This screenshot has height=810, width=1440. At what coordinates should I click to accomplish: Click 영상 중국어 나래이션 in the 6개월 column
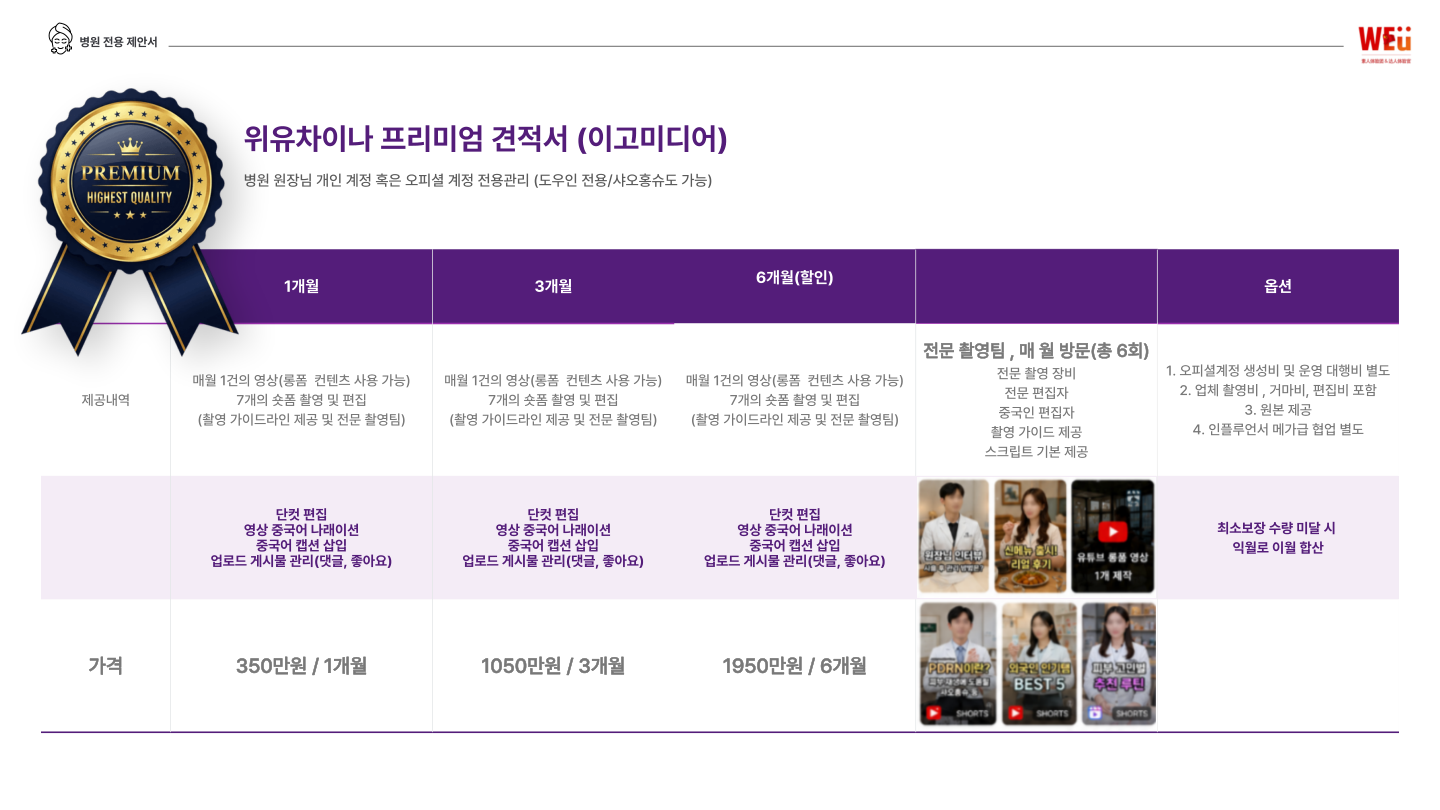(x=795, y=530)
